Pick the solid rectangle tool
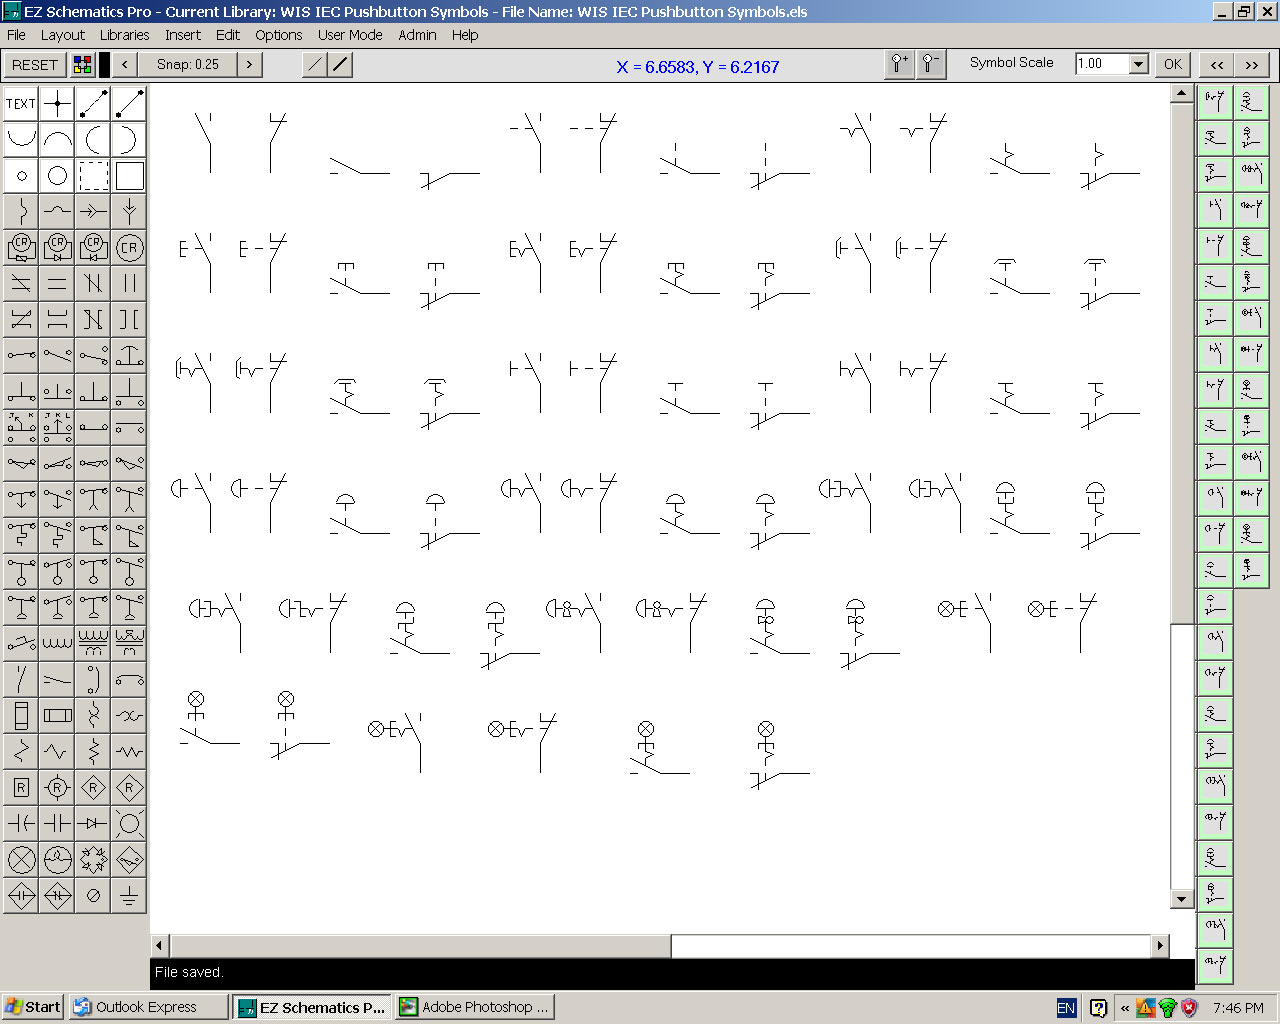This screenshot has width=1280, height=1024. 129,175
